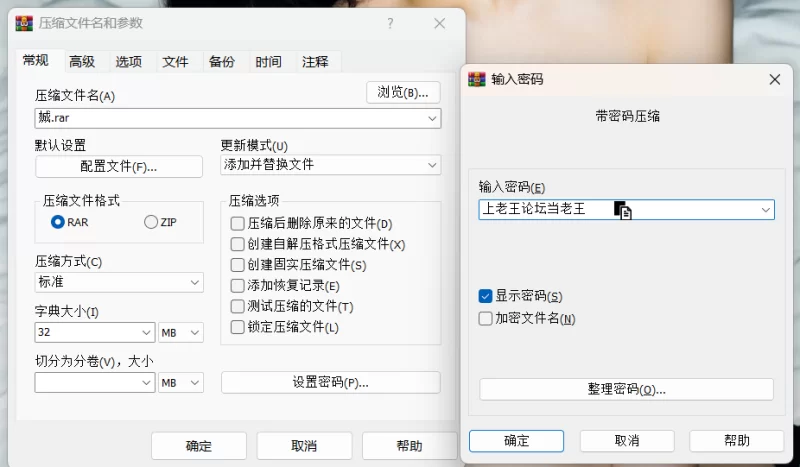The image size is (800, 467).
Task: Open the volume size MB unit dropdown
Action: pyautogui.click(x=181, y=383)
